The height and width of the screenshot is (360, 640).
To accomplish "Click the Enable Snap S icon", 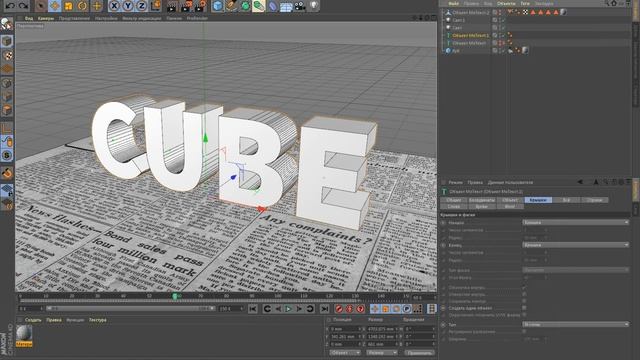I will [x=7, y=155].
